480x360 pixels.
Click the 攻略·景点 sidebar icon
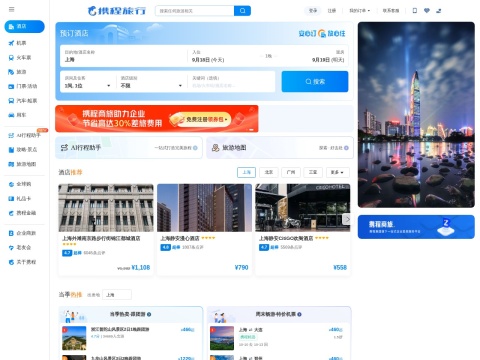pos(11,150)
